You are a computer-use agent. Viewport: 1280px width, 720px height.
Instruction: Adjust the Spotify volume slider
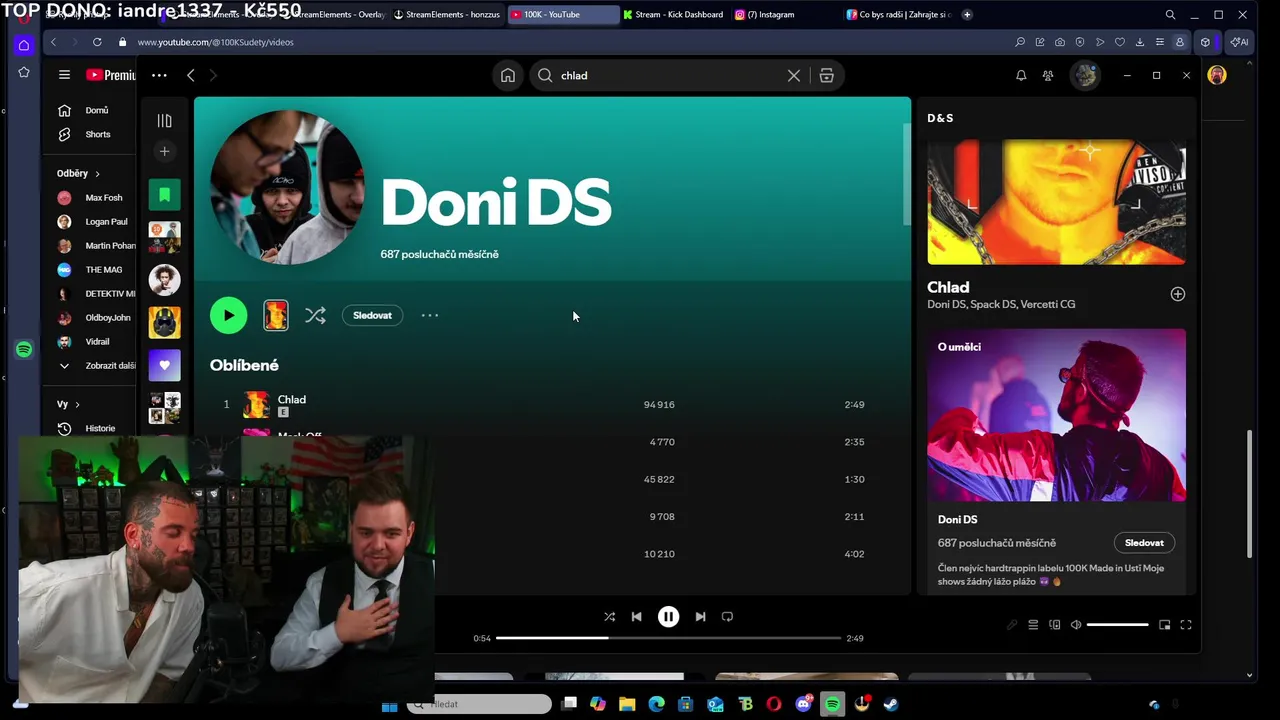(1117, 625)
